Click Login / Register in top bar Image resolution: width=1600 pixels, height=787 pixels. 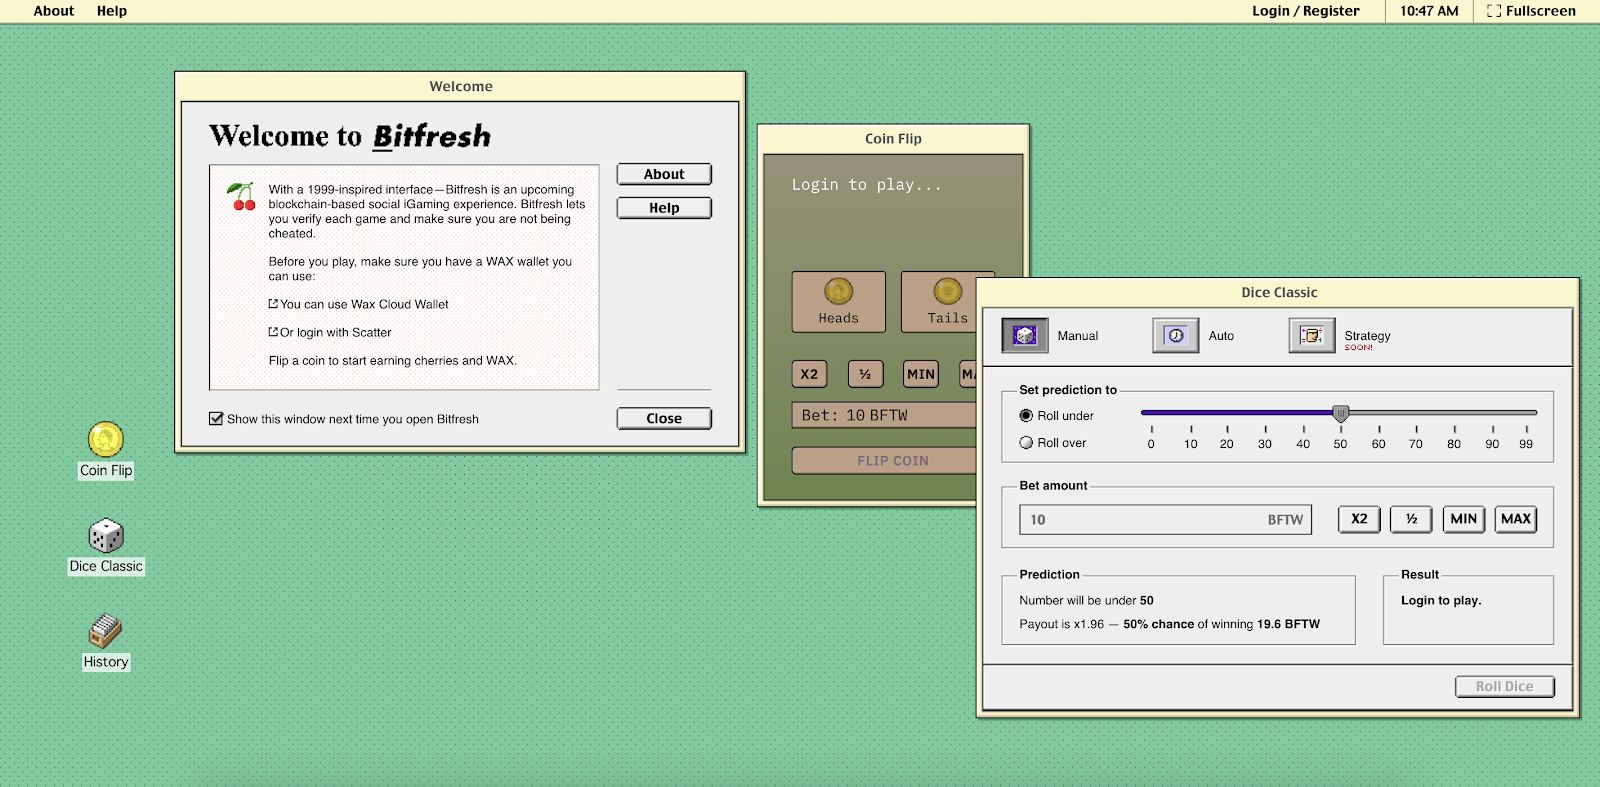(x=1306, y=11)
